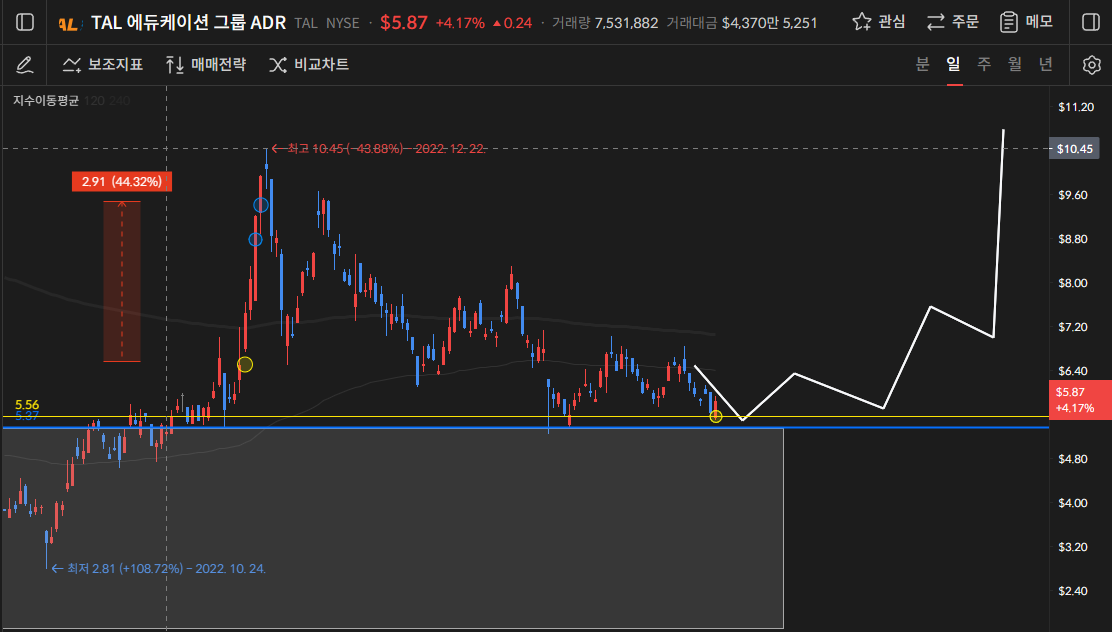Switch to 주 weekly timeframe
Viewport: 1112px width, 632px height.
pyautogui.click(x=984, y=65)
